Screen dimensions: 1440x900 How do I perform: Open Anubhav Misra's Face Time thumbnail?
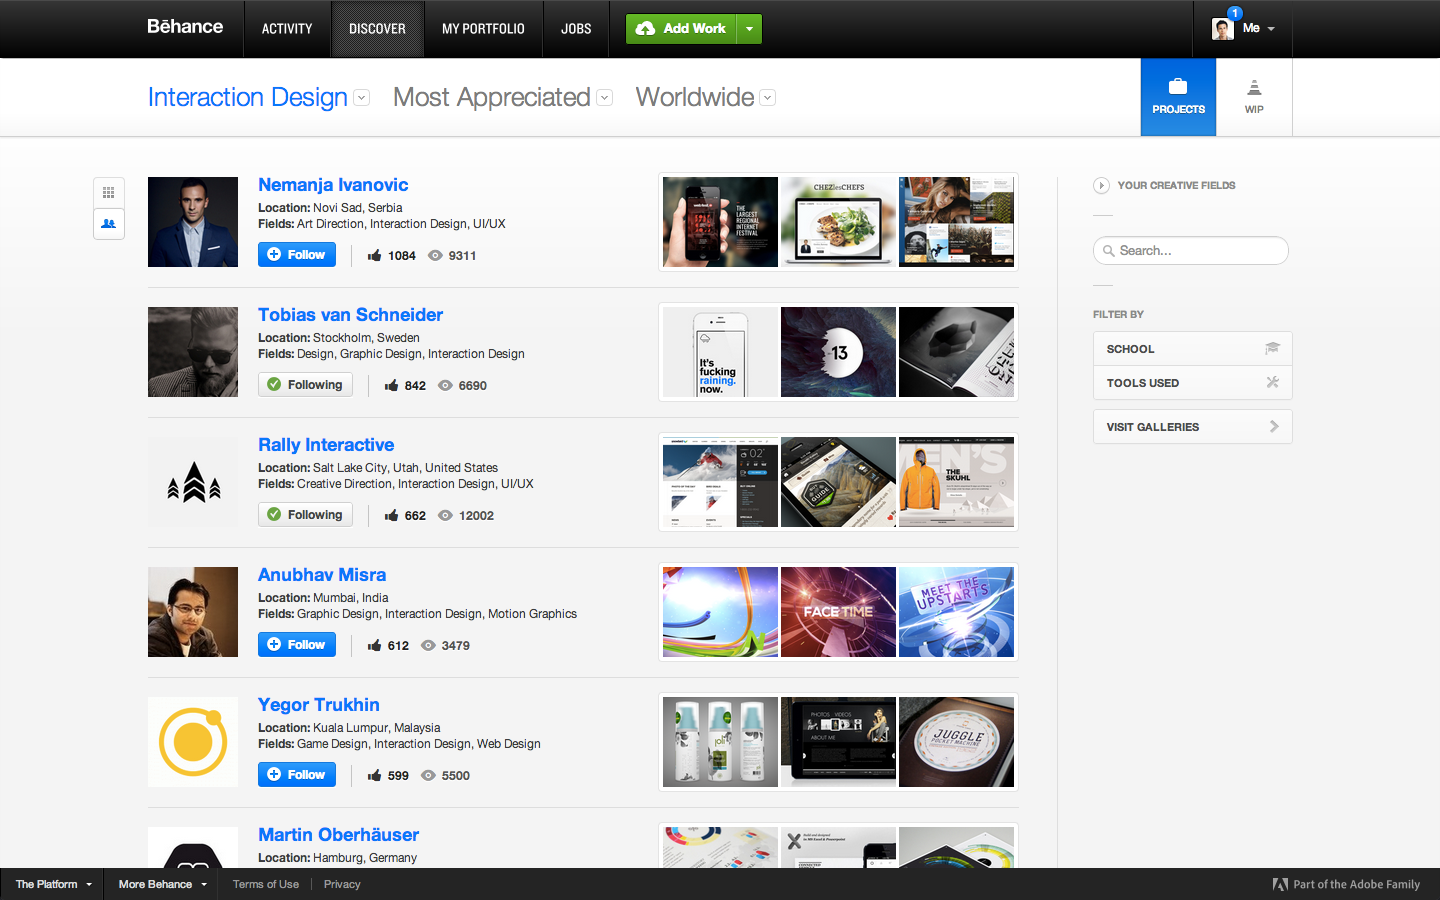coord(838,612)
